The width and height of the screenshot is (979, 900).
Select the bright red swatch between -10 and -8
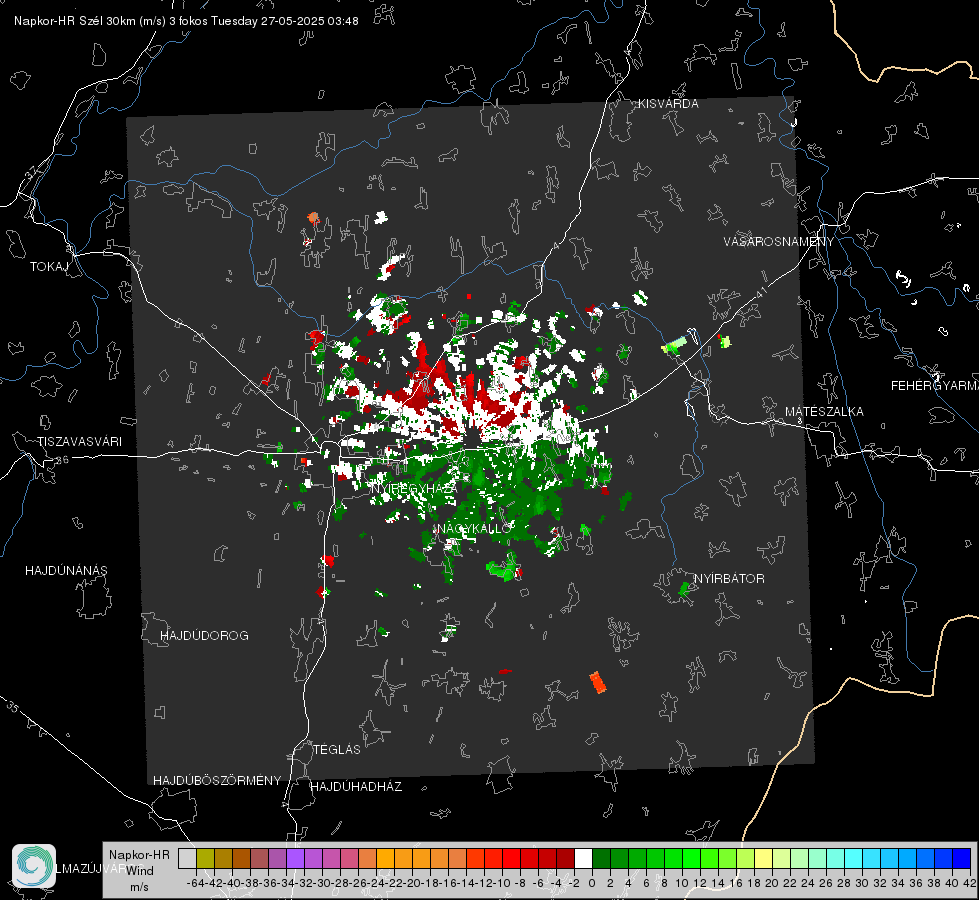[x=511, y=858]
